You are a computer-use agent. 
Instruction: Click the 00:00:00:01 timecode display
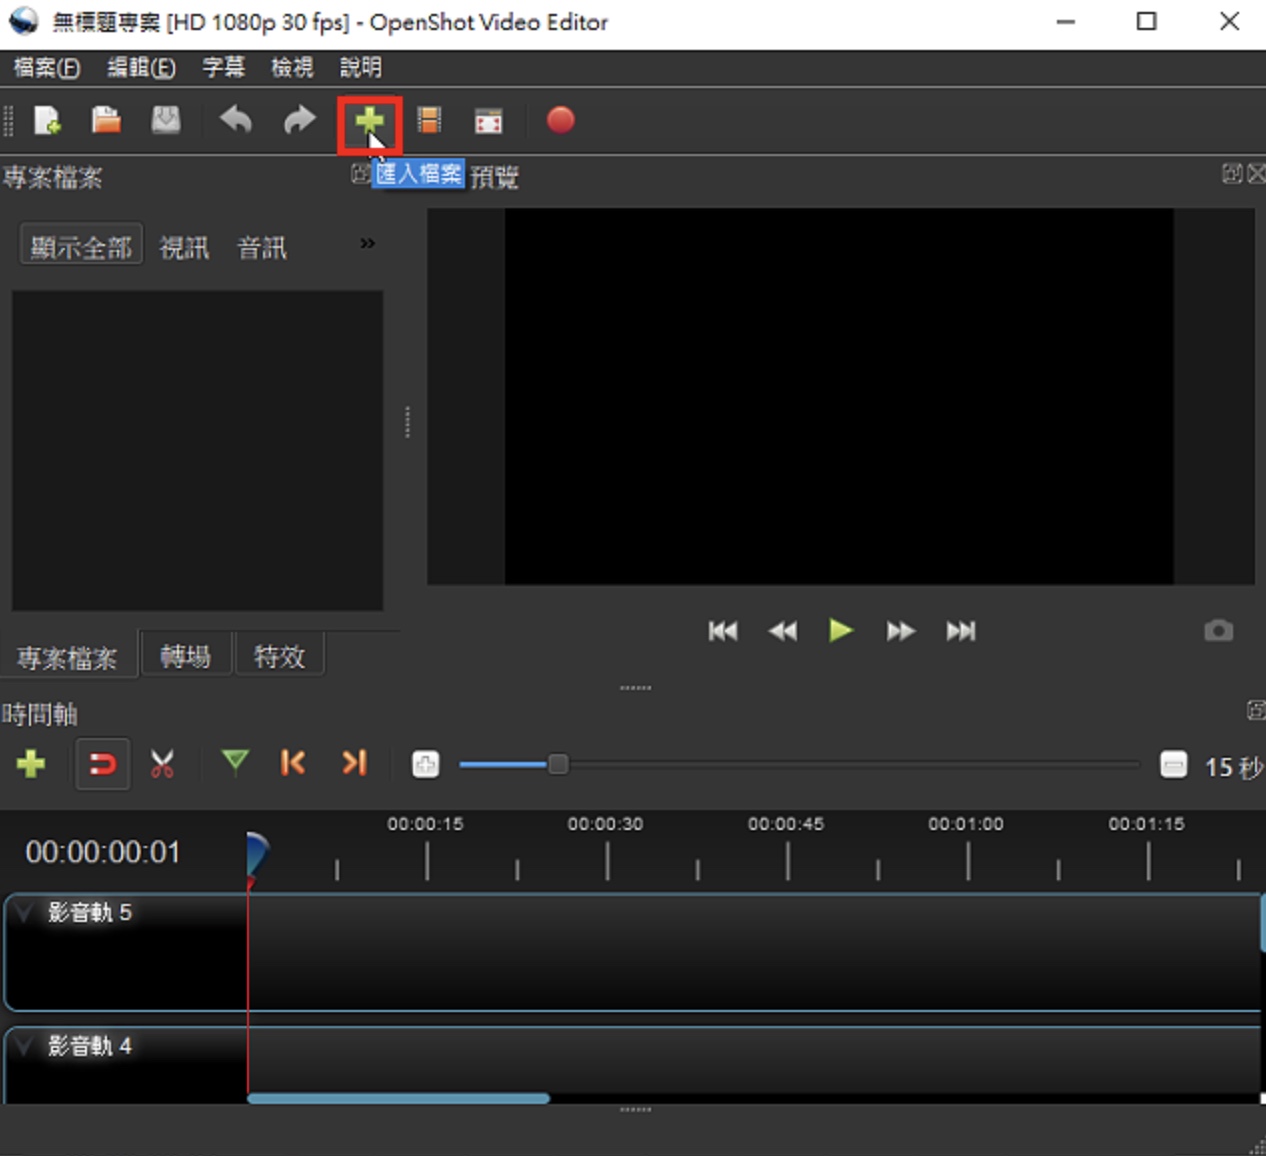(103, 852)
